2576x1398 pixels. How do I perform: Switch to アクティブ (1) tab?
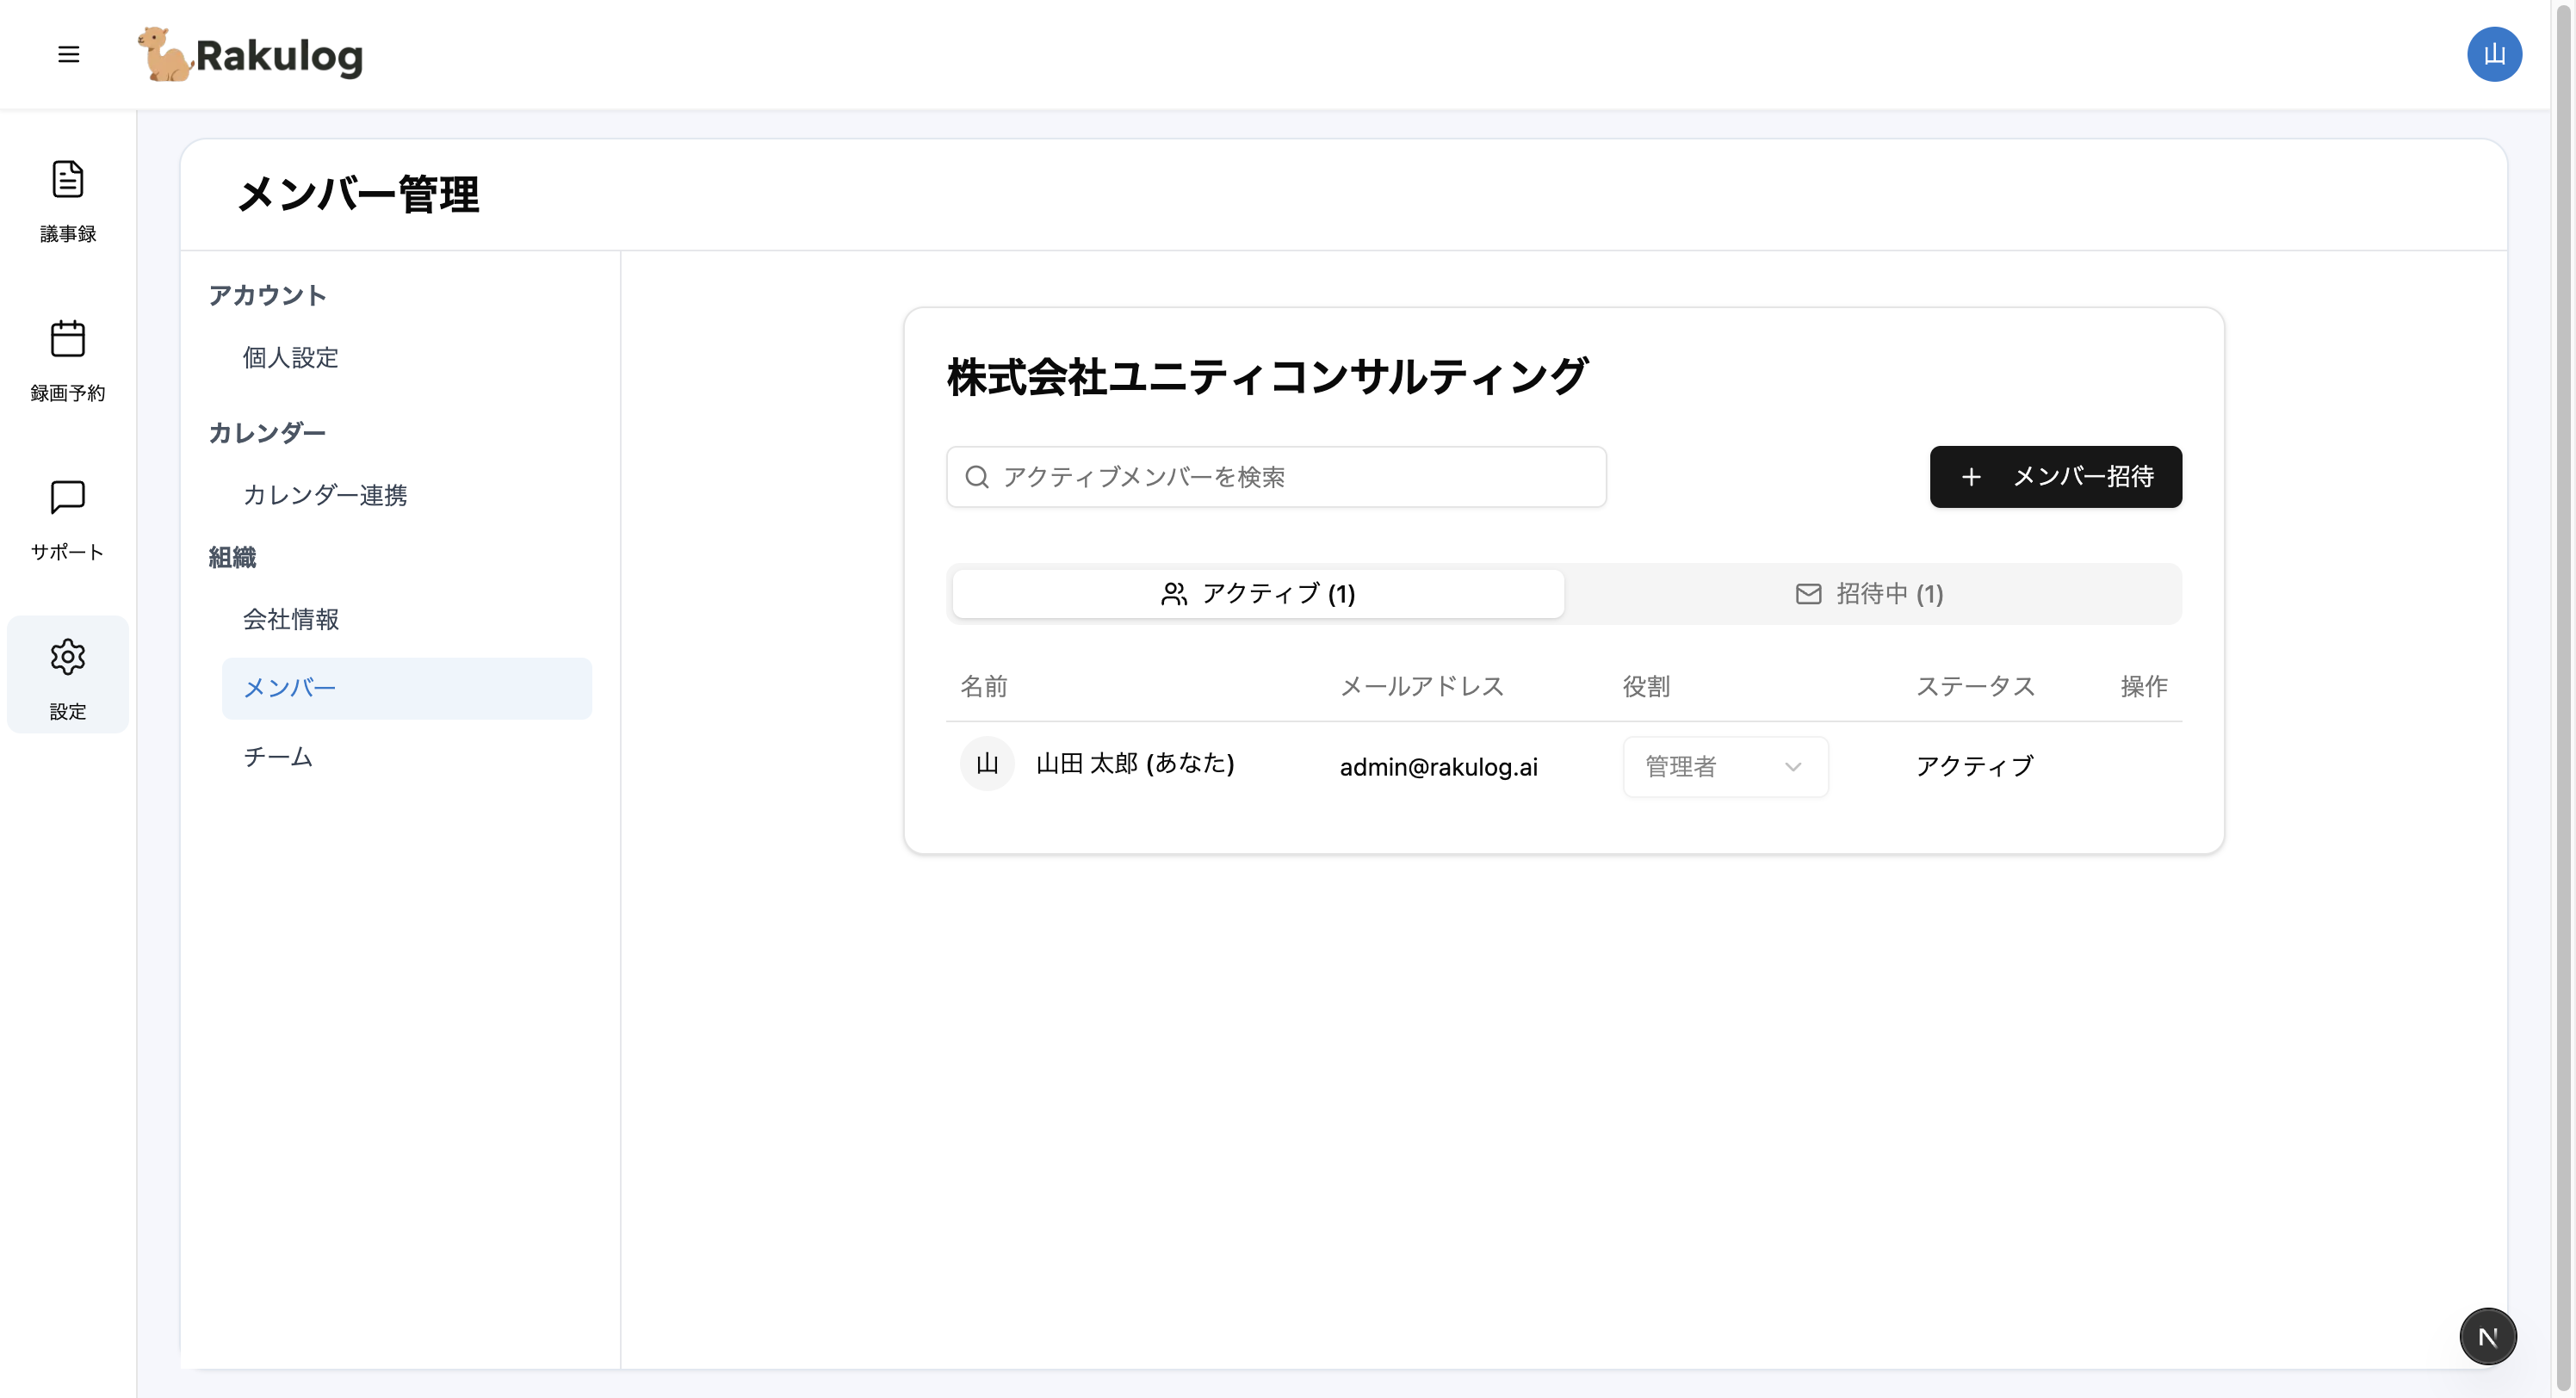point(1257,594)
